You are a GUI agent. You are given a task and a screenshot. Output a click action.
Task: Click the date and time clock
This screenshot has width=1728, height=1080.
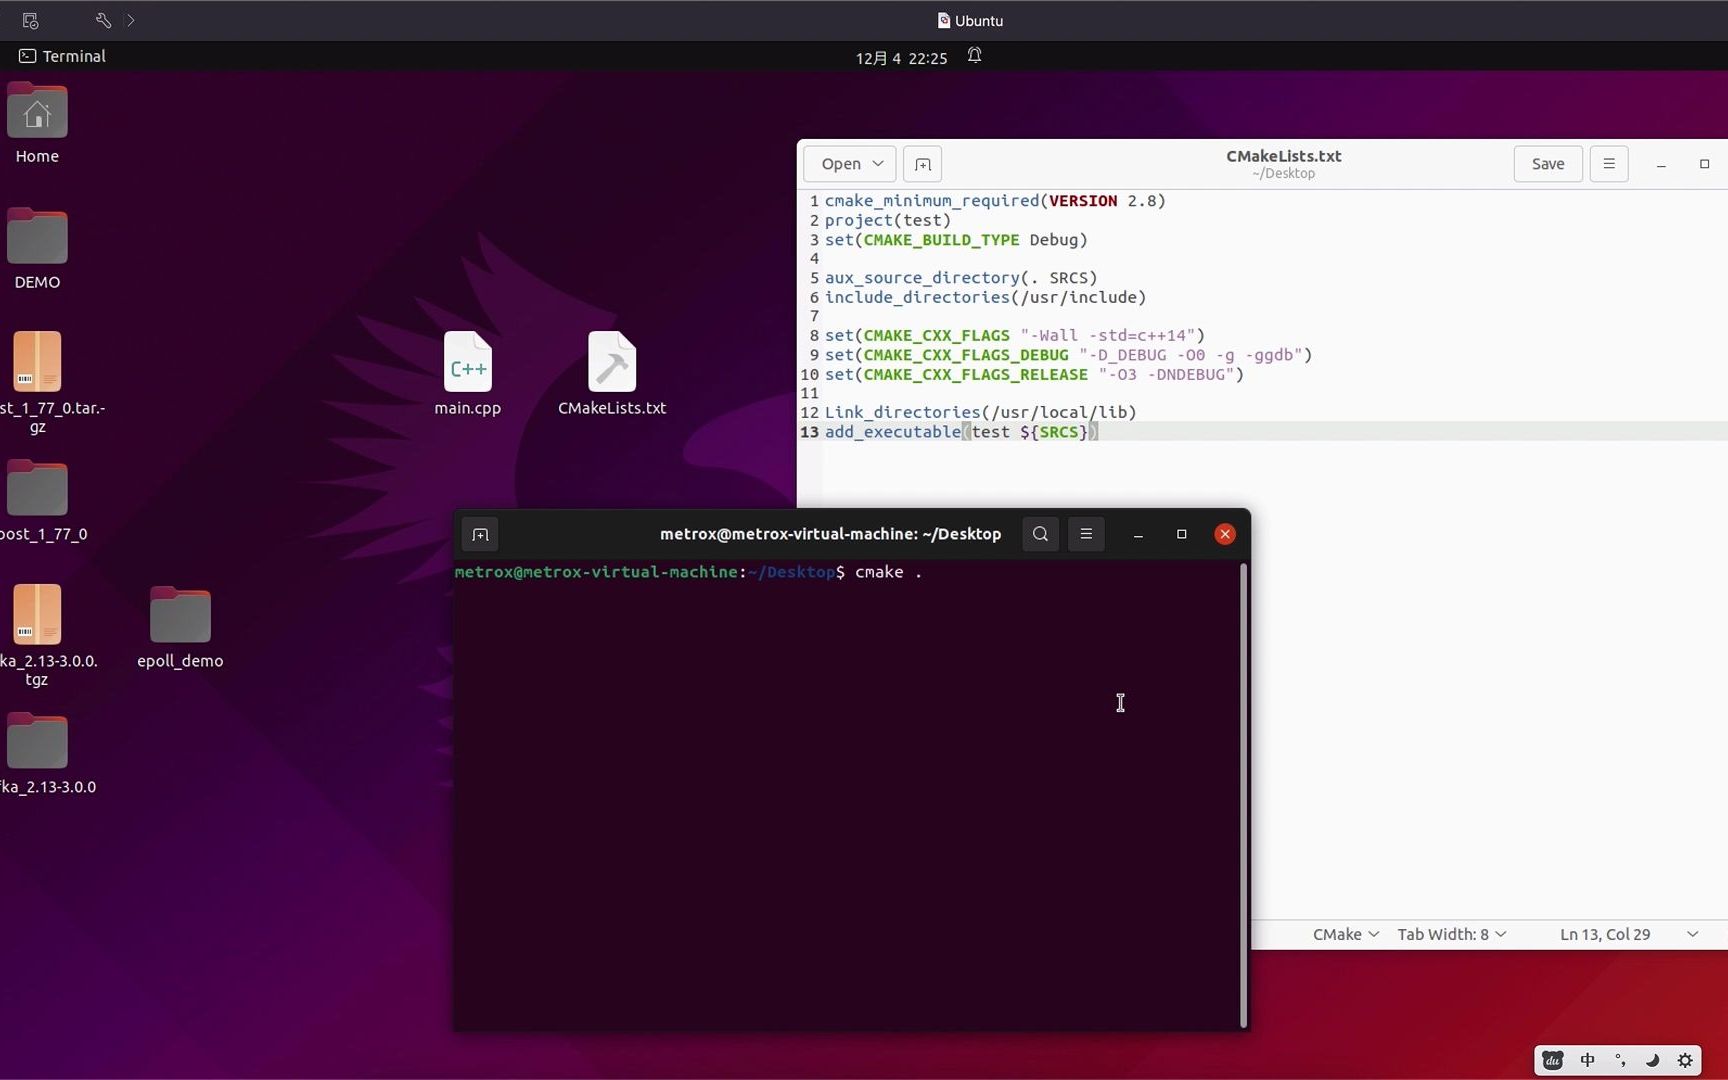point(901,58)
